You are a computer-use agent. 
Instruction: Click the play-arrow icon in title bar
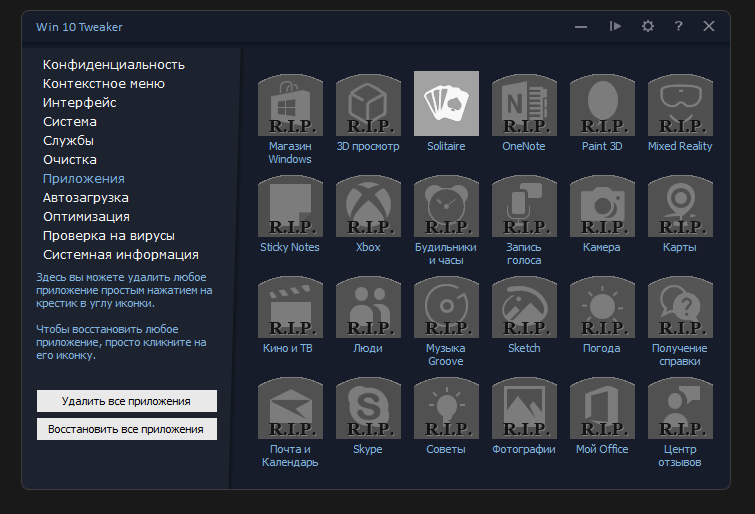pyautogui.click(x=615, y=26)
